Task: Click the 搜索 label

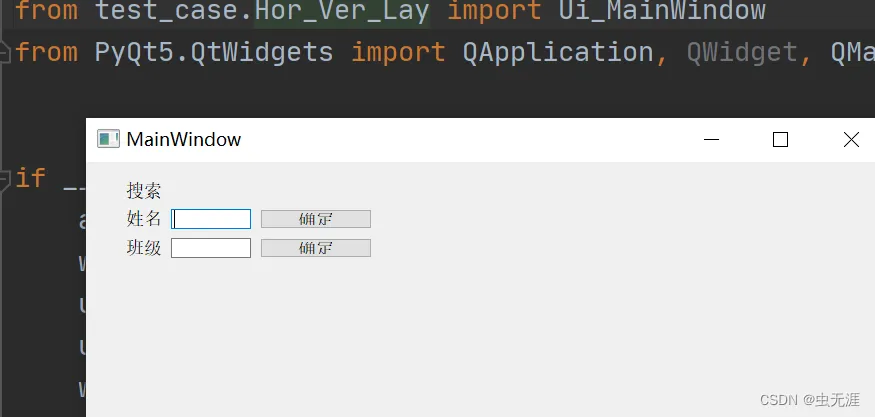Action: (x=144, y=191)
